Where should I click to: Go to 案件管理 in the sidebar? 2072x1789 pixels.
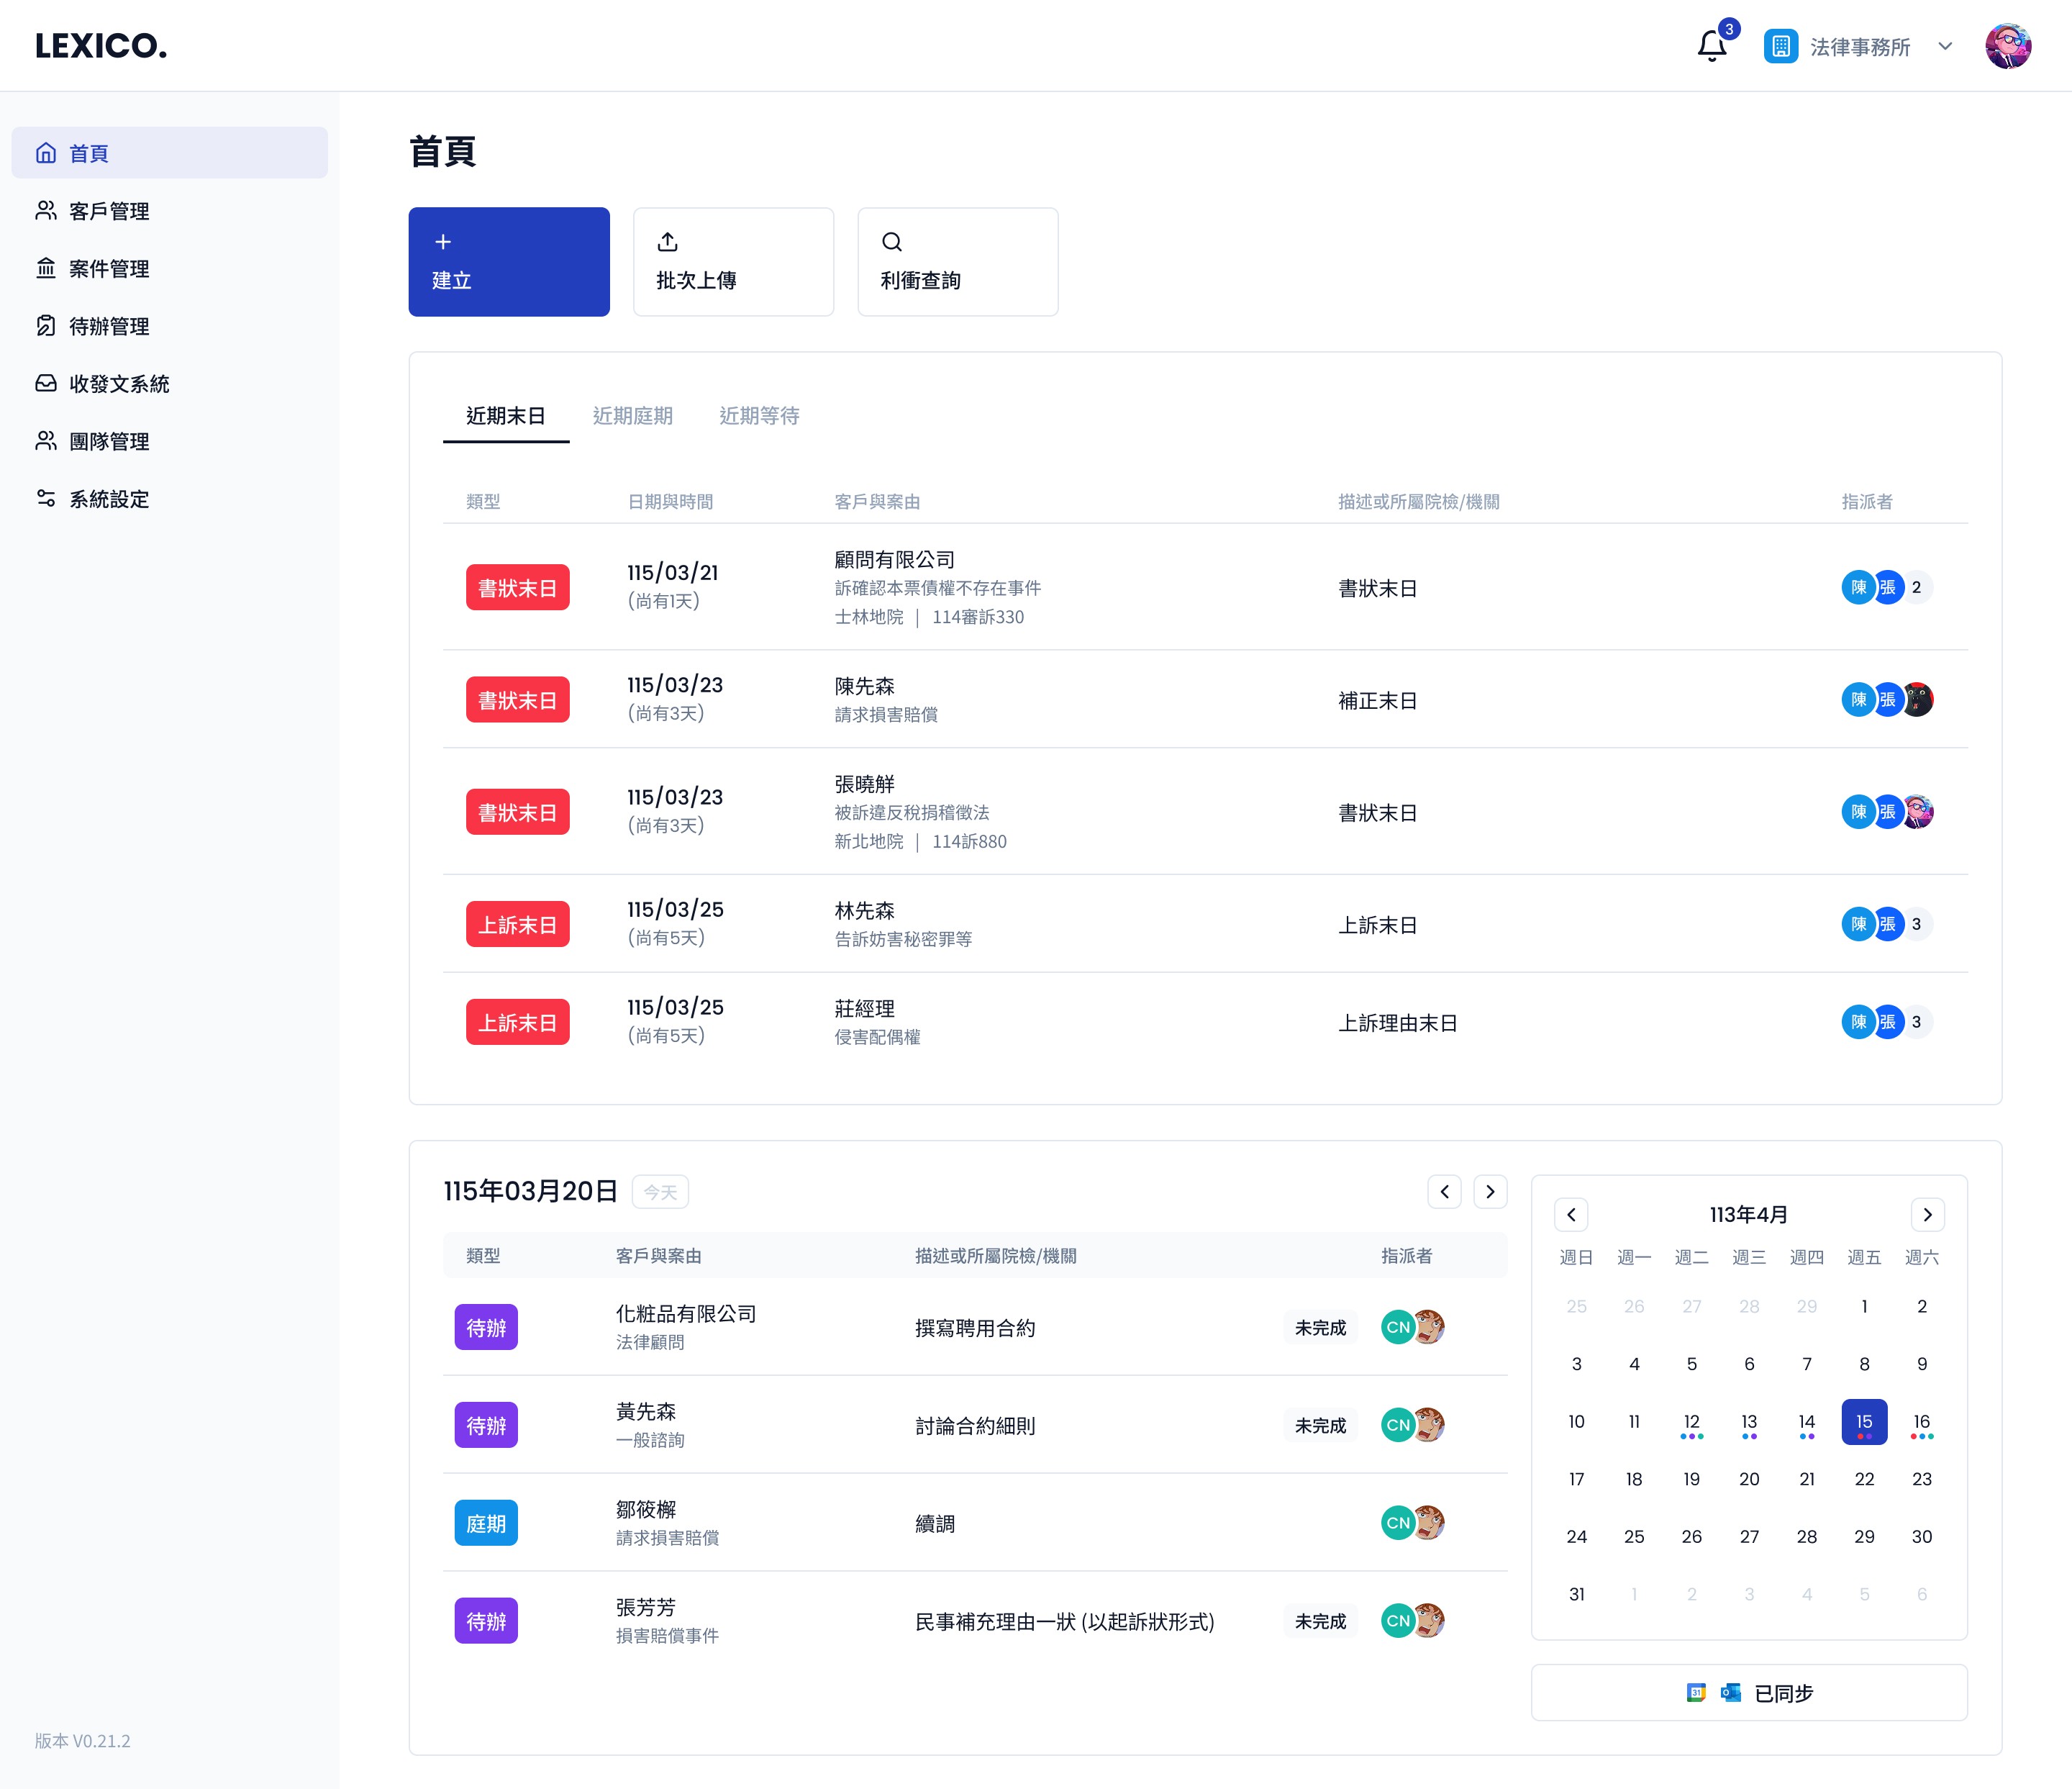108,269
